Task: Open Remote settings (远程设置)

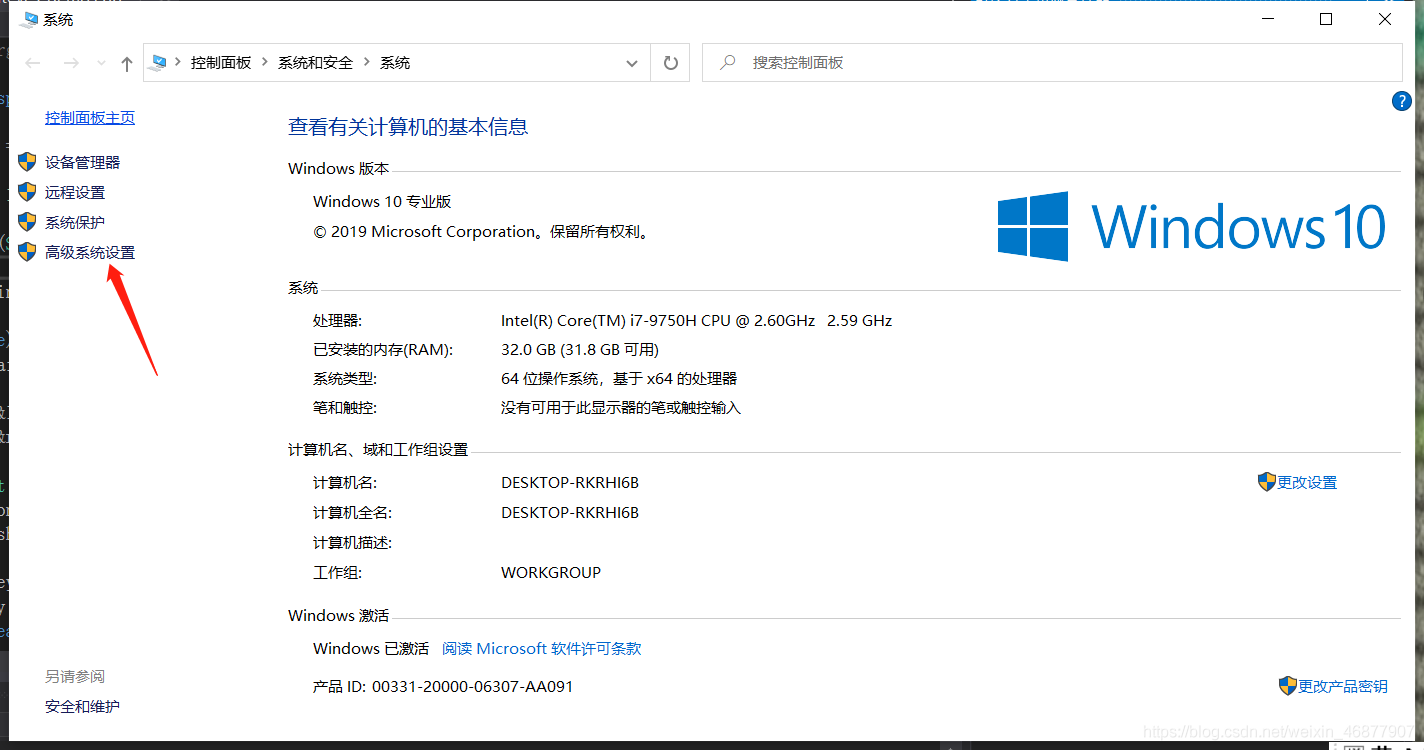Action: pyautogui.click(x=75, y=192)
